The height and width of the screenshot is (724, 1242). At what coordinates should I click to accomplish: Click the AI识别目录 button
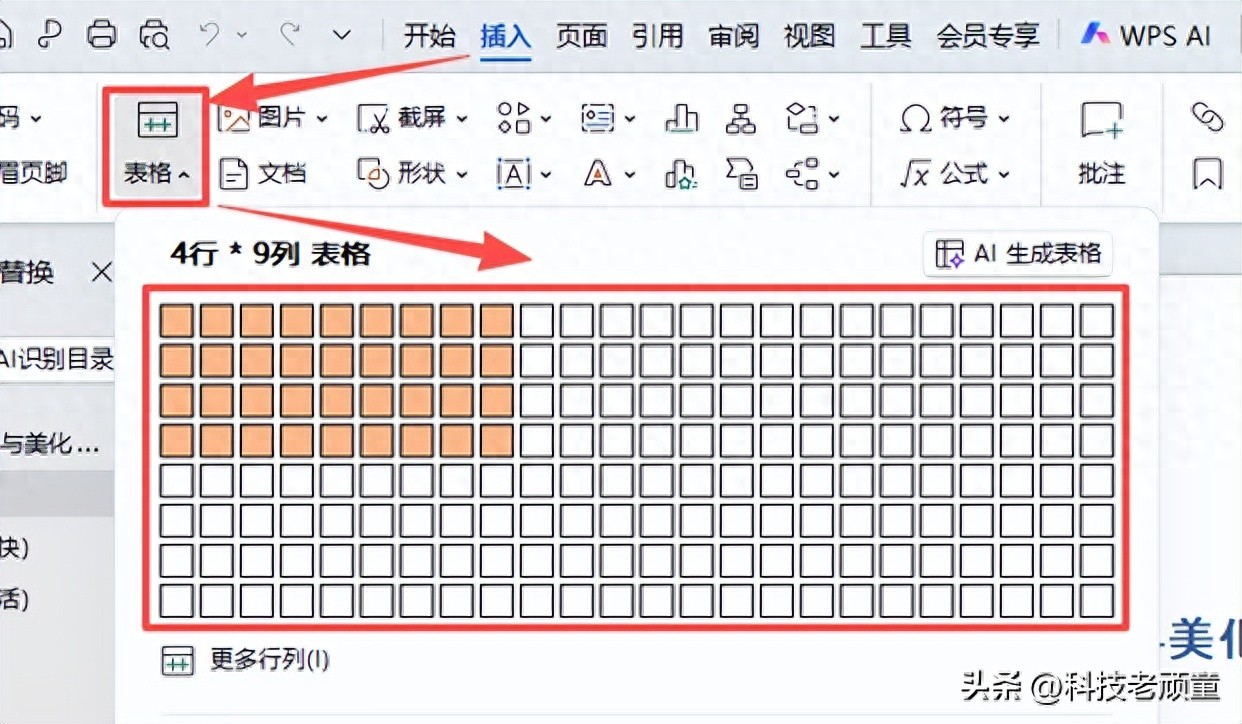pyautogui.click(x=57, y=360)
